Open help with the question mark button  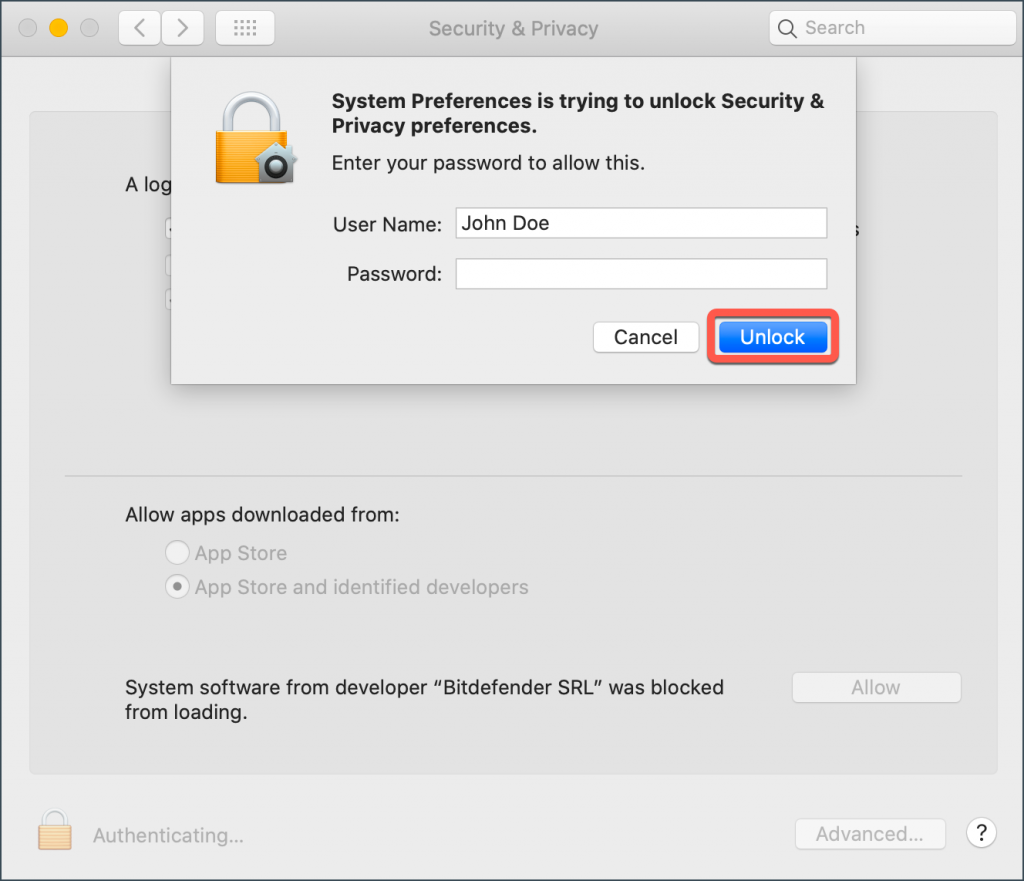coord(981,833)
